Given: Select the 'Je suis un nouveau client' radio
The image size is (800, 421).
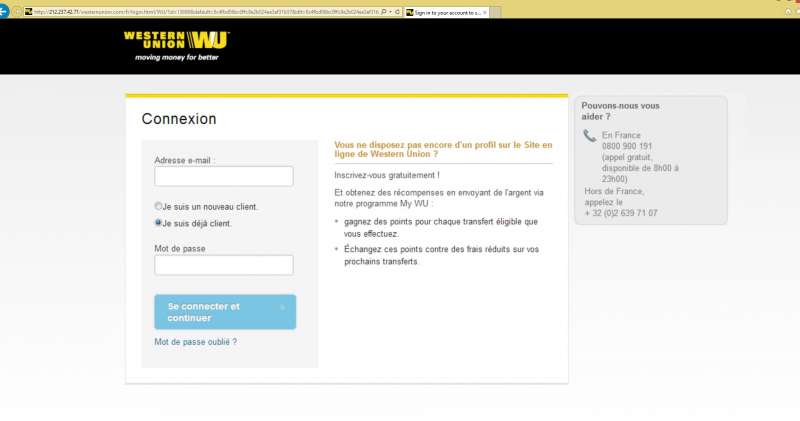Looking at the screenshot, I should pos(158,206).
